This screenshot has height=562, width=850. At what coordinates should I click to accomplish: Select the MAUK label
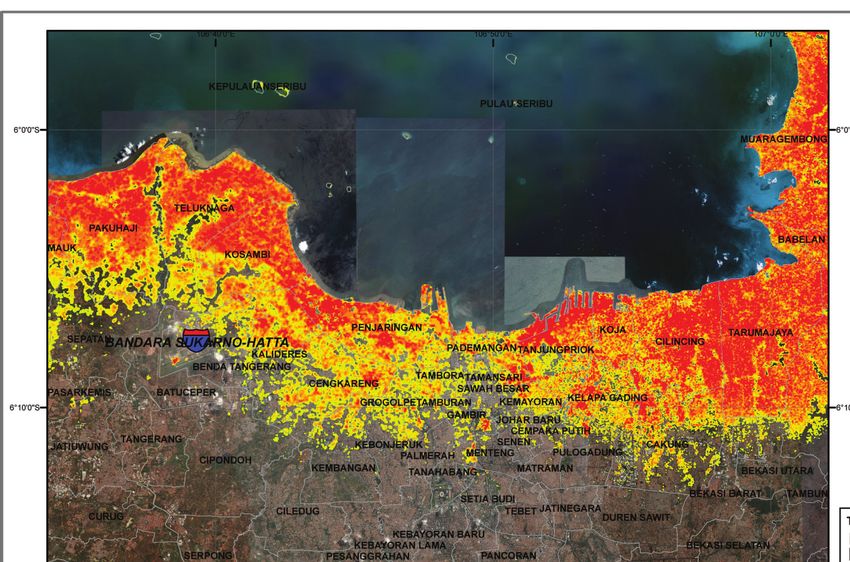point(62,248)
